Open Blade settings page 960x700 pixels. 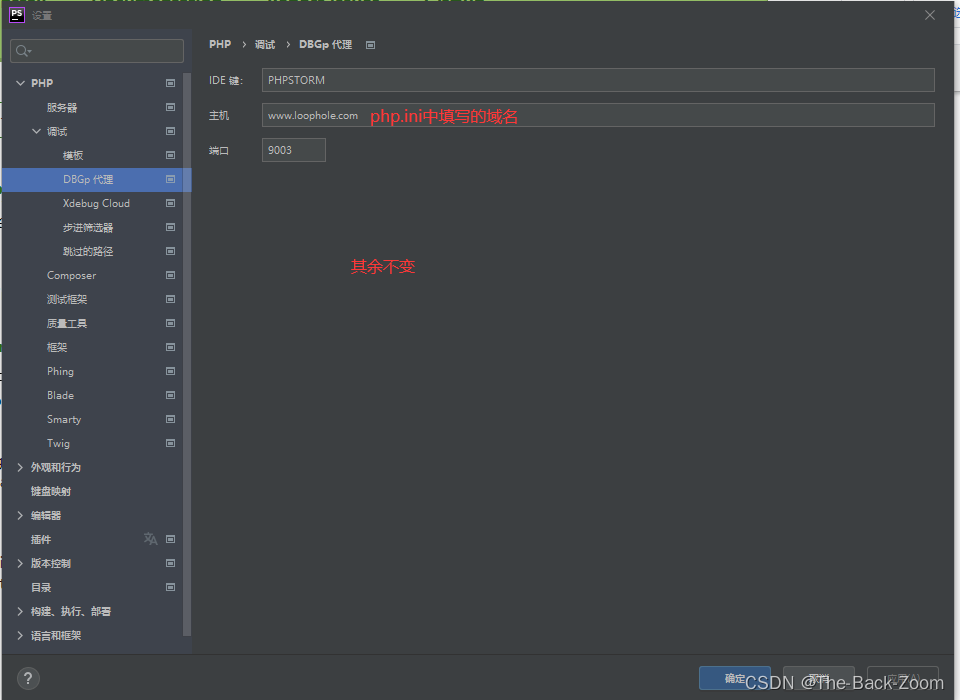click(x=60, y=395)
